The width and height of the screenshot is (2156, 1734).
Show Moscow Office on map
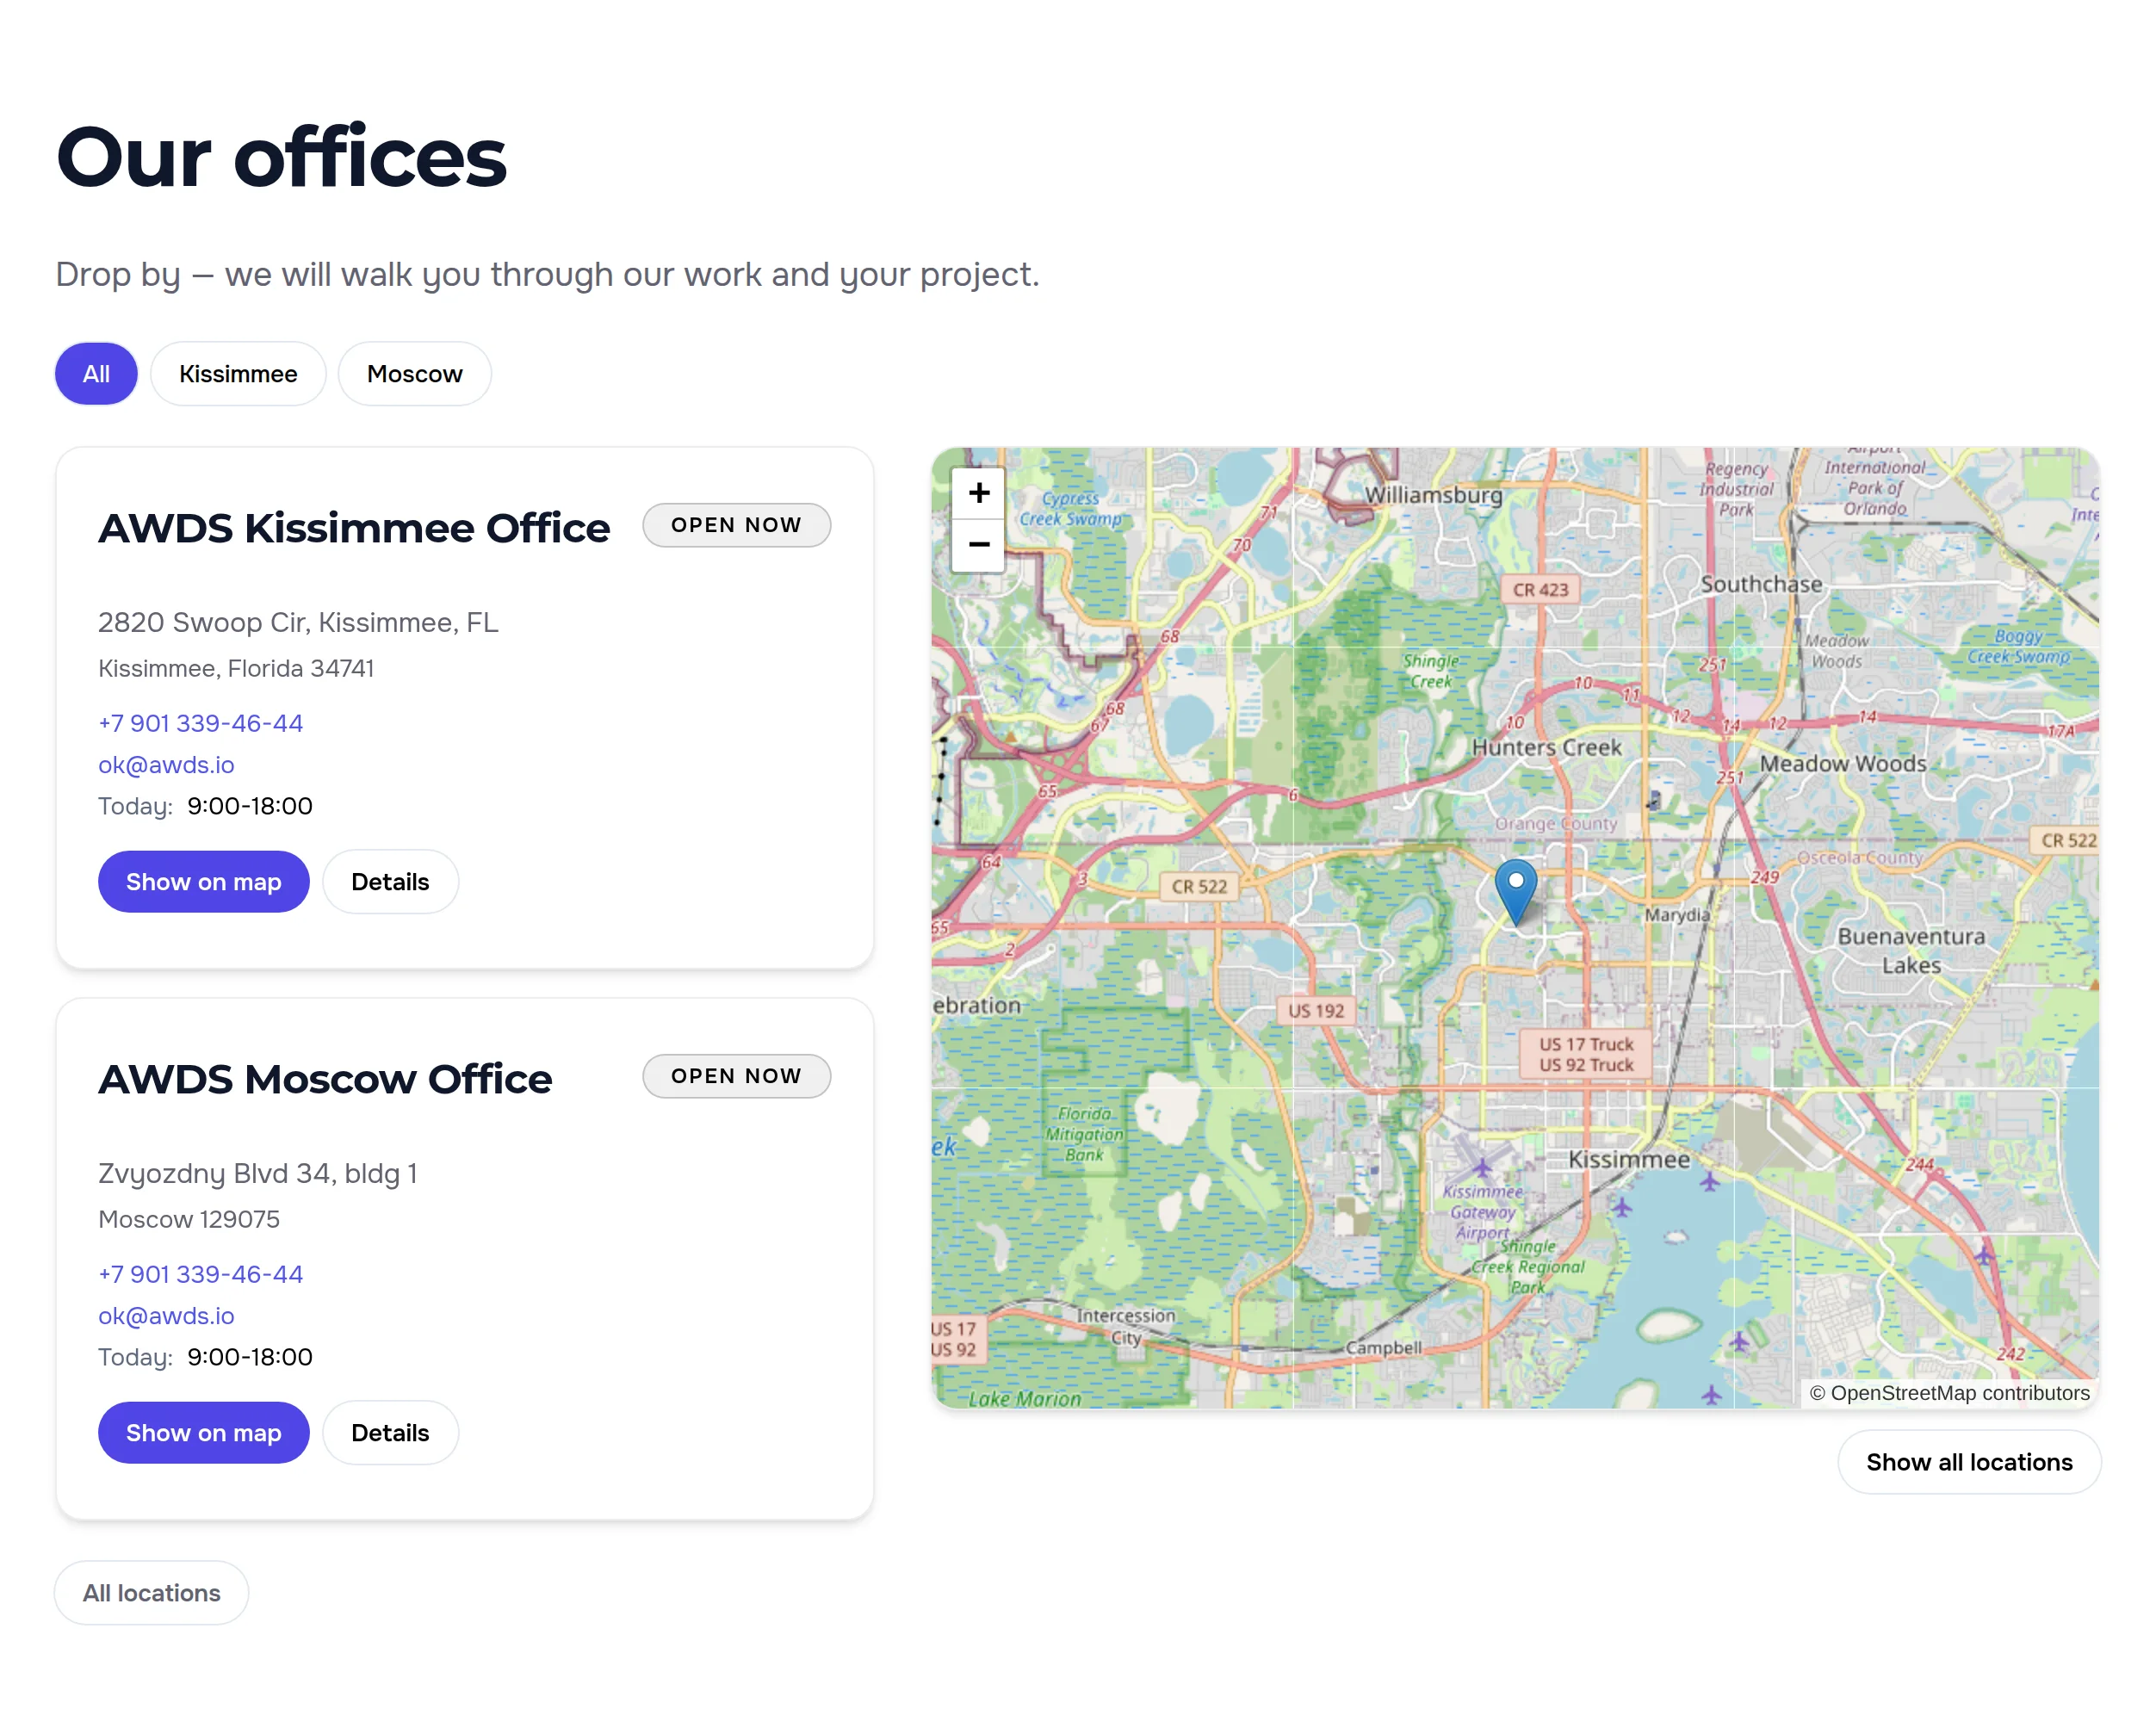point(204,1433)
